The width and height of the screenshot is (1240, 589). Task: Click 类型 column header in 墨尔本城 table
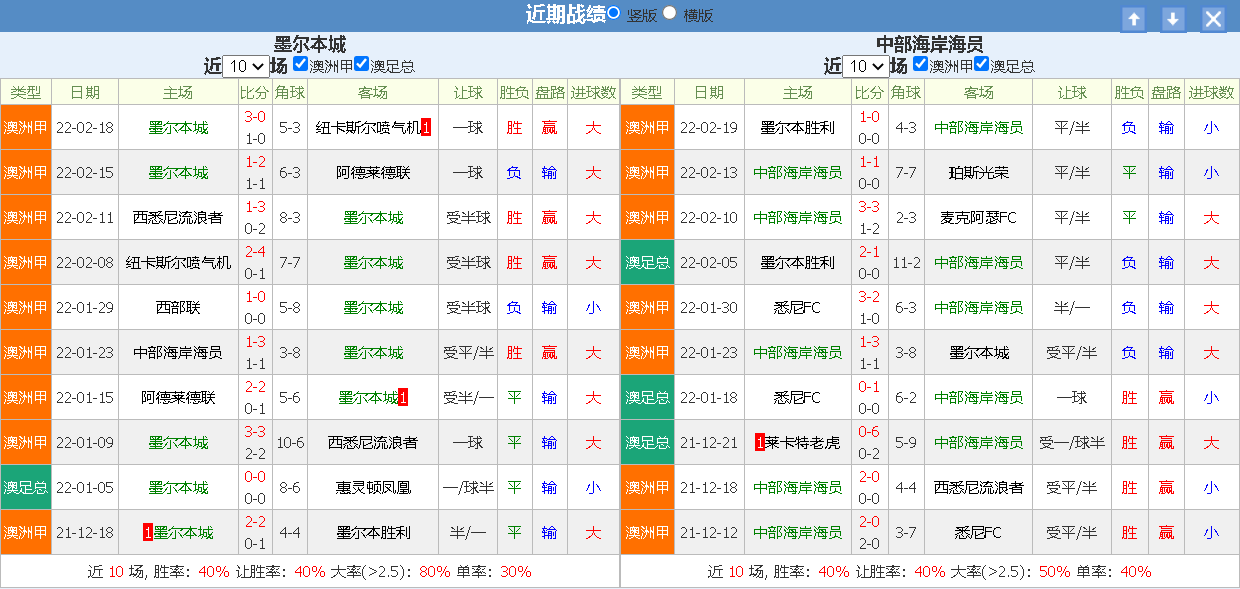pos(25,92)
